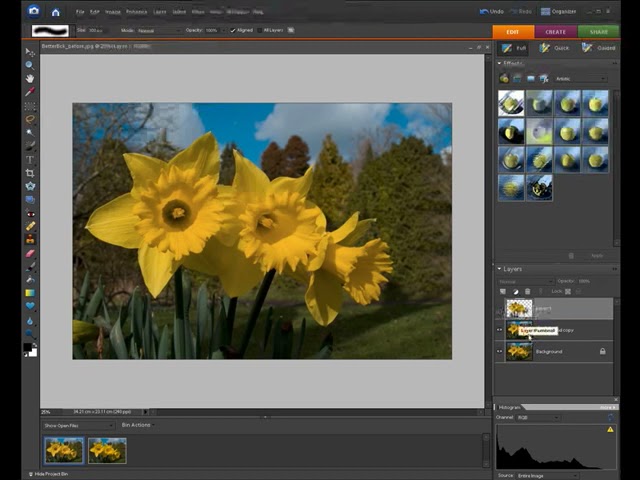Click the Home welcome screen icon

pyautogui.click(x=56, y=12)
